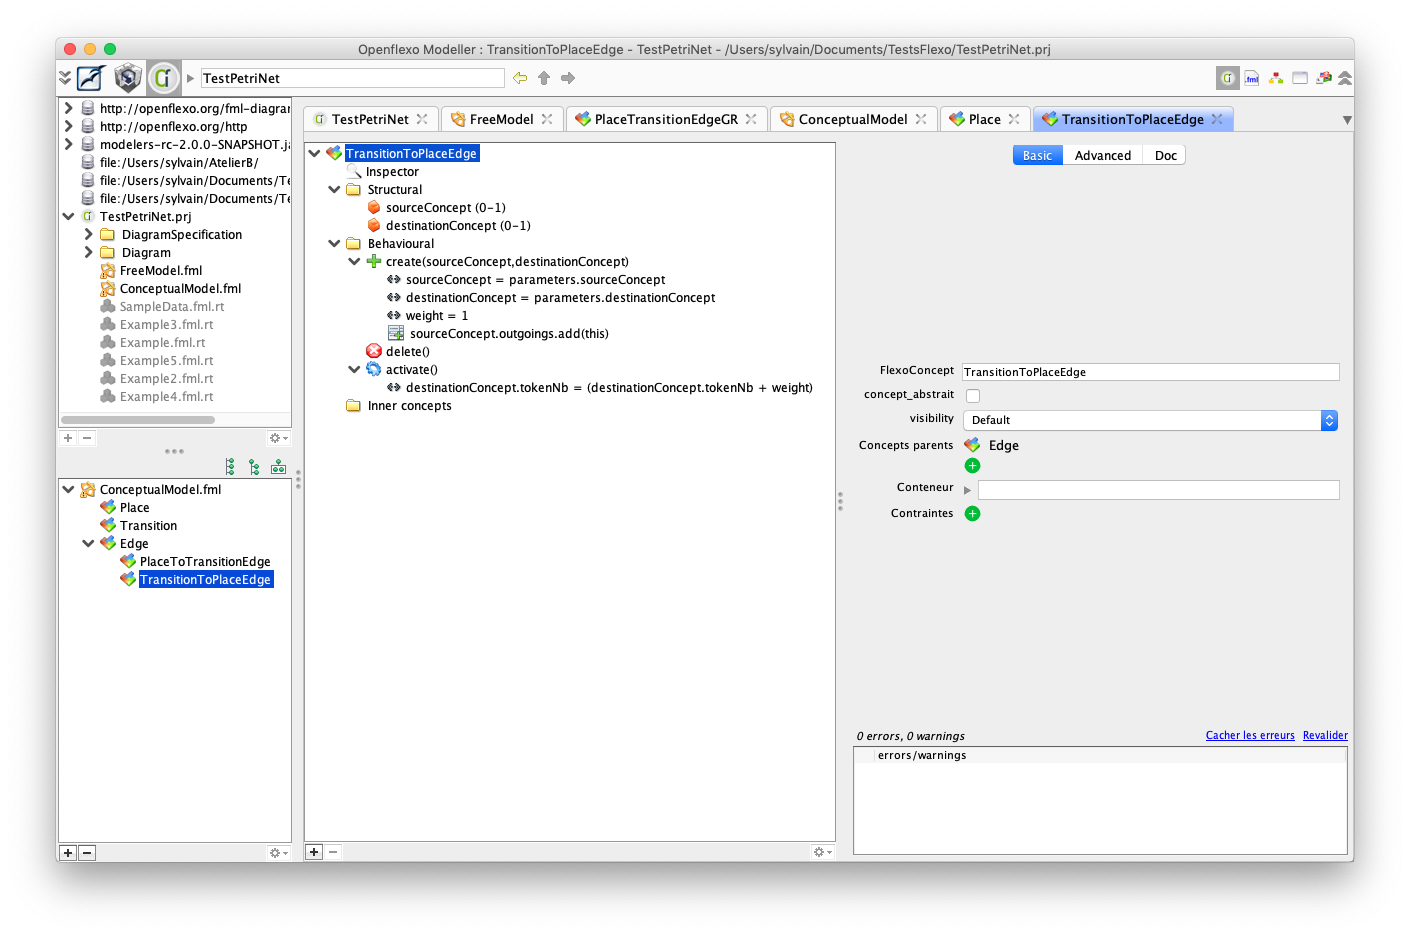Image resolution: width=1410 pixels, height=936 pixels.
Task: Go up one level with the up arrow
Action: (544, 78)
